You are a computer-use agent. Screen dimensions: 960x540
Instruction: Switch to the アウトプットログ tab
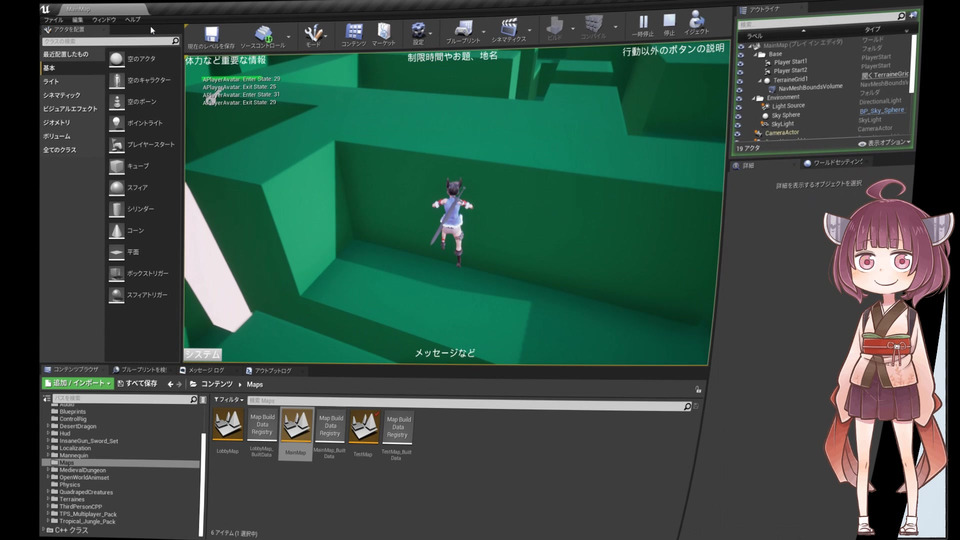(x=269, y=370)
